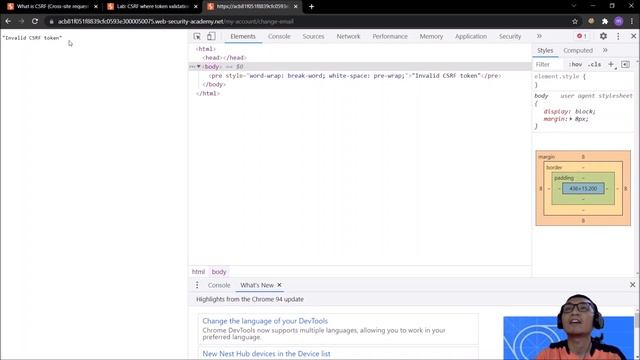Screen dimensions: 640x360
Task: Open the drawer three-dot menu
Action: point(197,285)
